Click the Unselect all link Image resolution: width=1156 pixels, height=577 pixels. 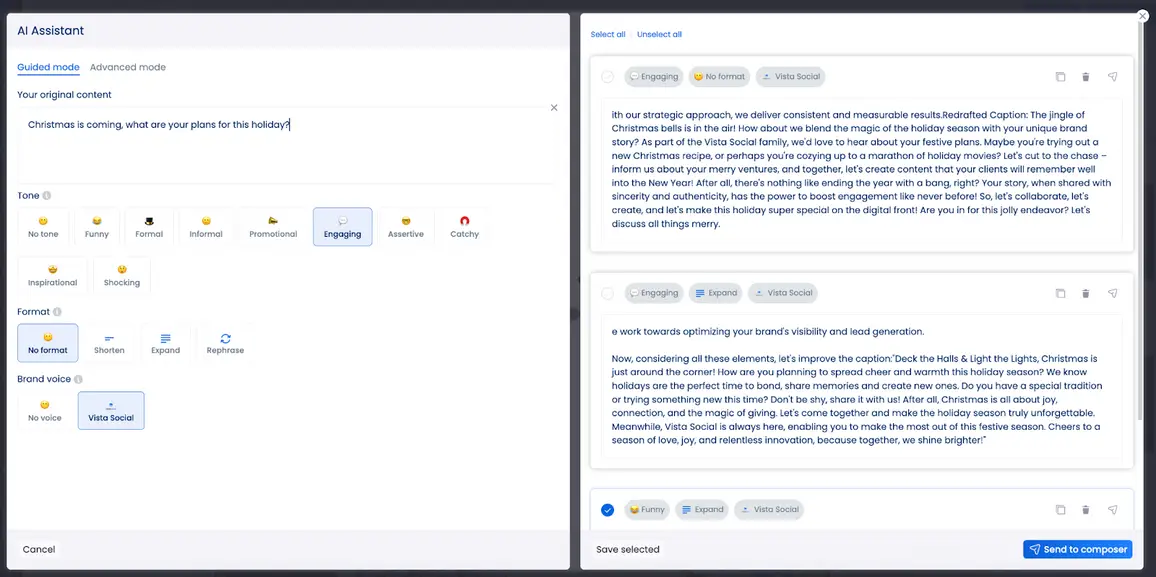coord(659,33)
